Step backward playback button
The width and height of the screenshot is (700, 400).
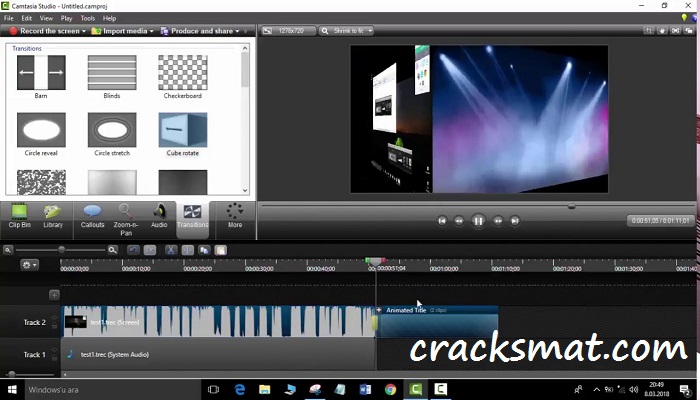[x=459, y=221]
